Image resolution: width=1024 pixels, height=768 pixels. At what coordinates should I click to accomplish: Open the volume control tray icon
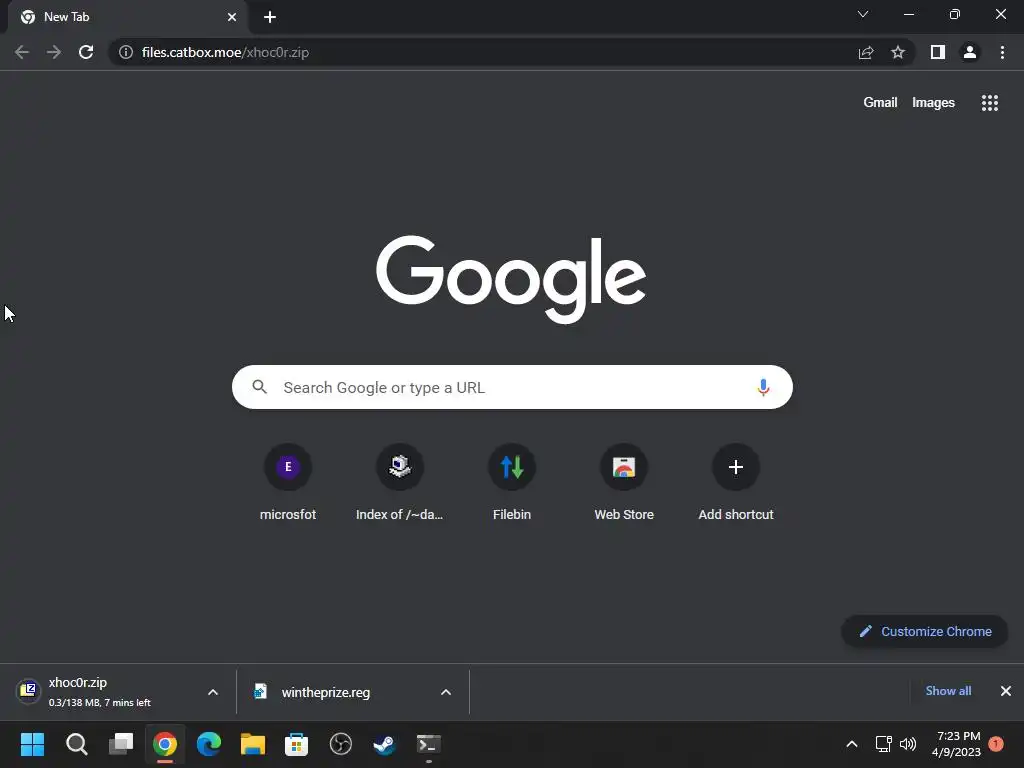(908, 744)
